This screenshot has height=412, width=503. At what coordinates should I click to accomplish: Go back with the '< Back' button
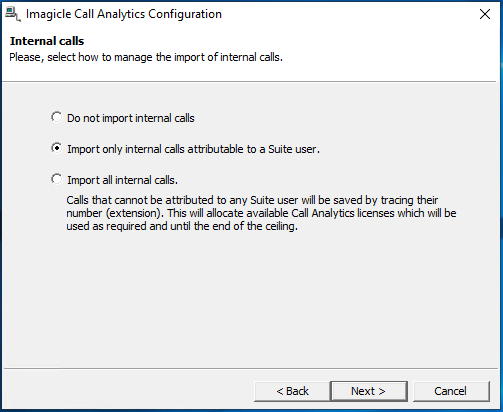point(292,391)
